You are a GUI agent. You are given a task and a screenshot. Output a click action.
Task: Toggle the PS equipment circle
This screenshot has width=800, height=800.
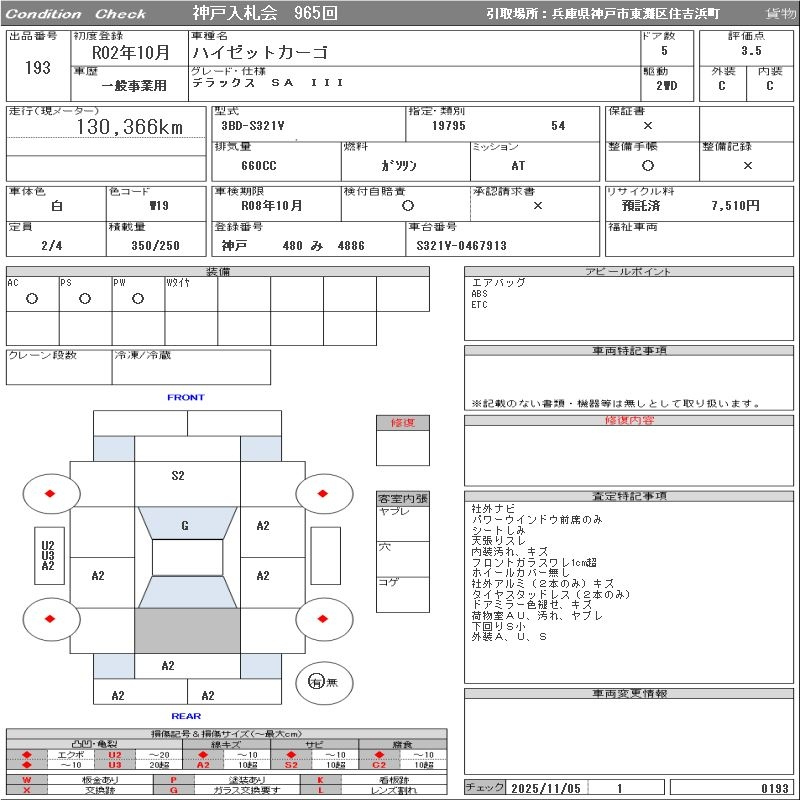tap(84, 298)
